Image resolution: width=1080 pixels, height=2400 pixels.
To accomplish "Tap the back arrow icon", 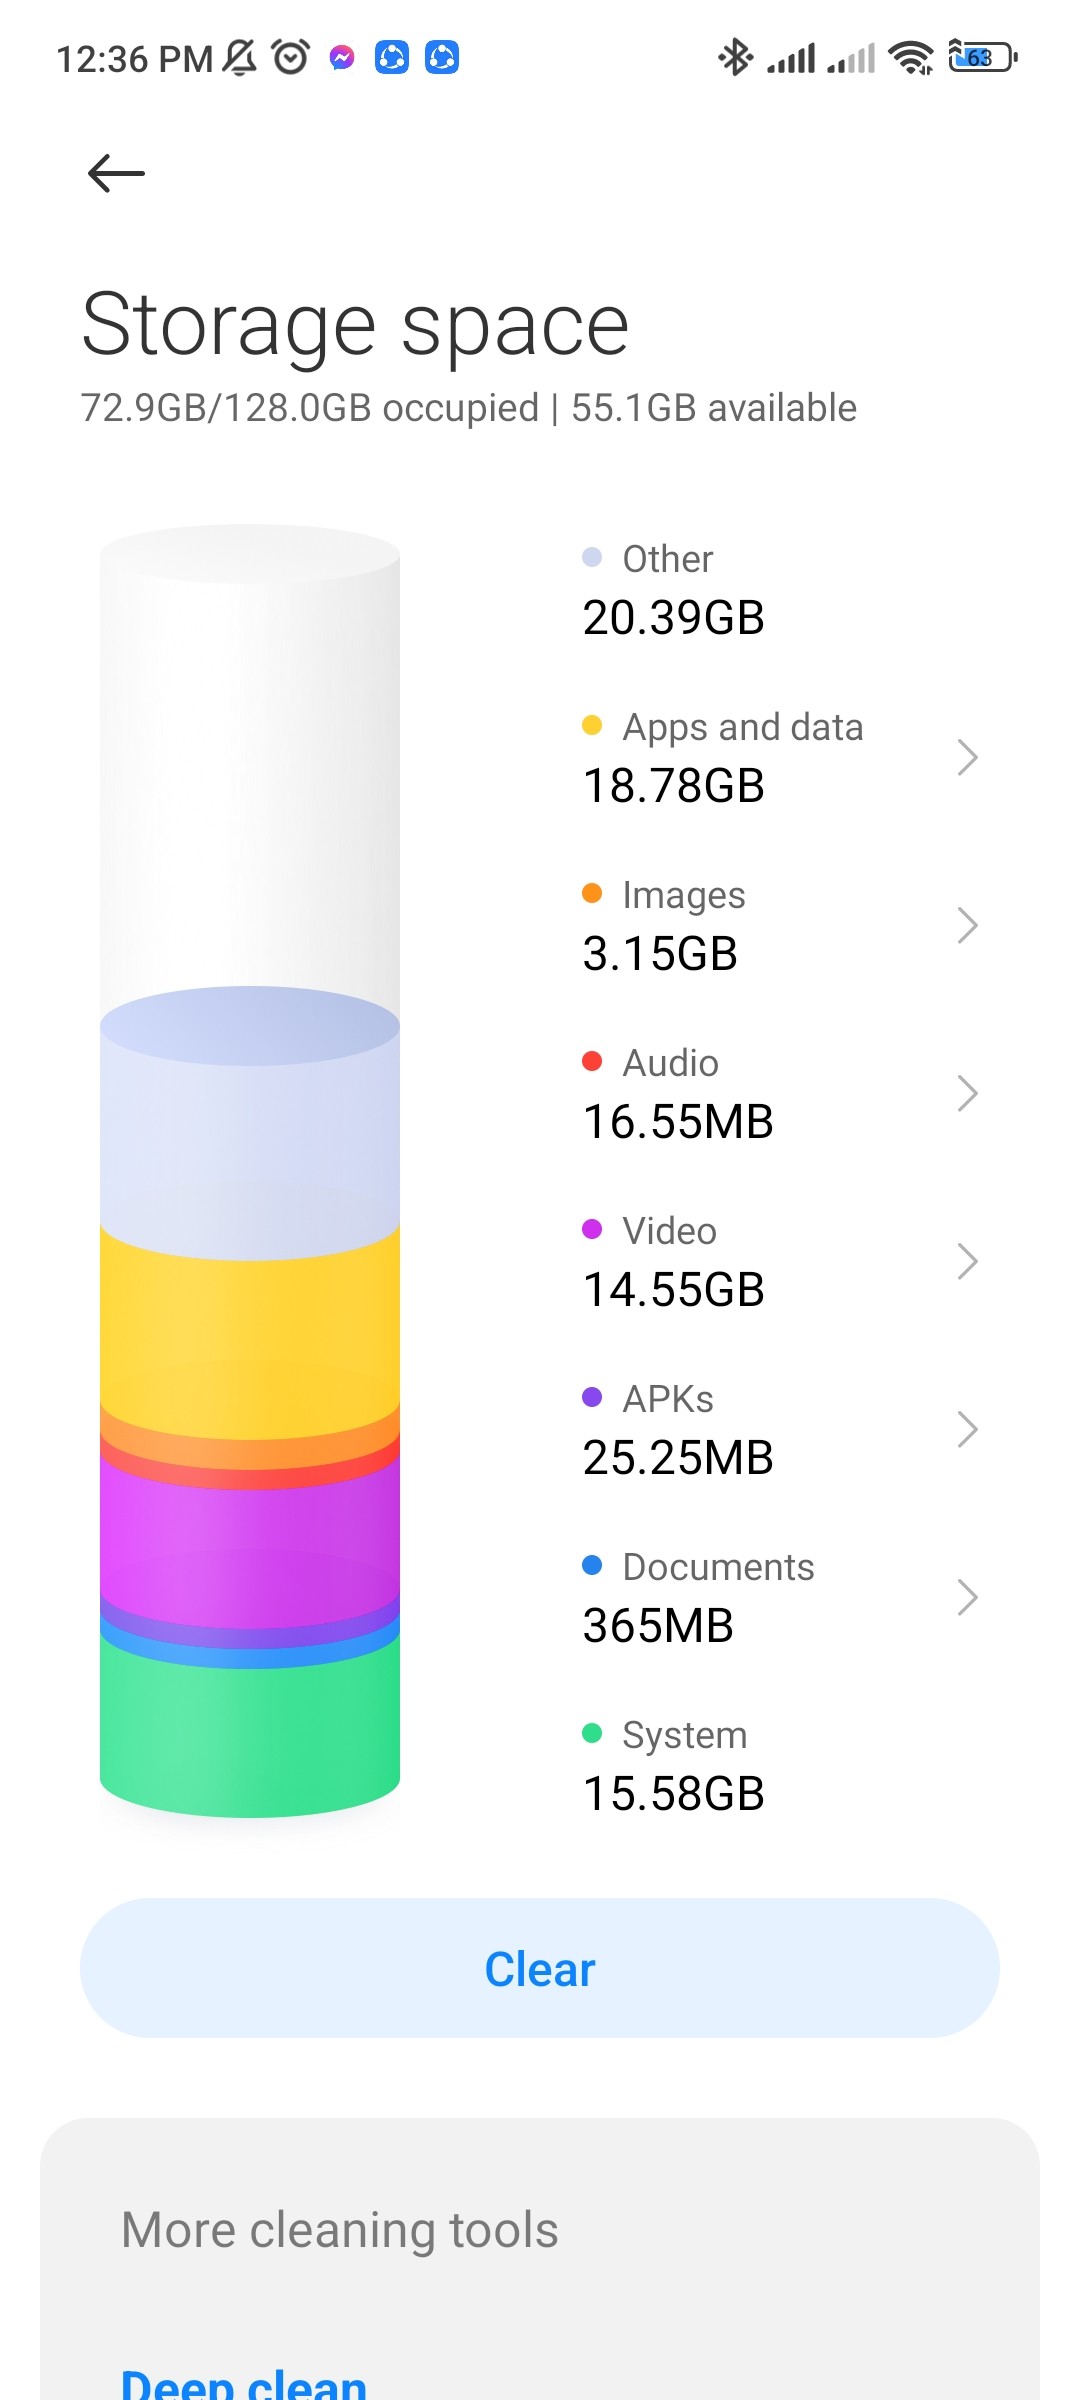I will (x=116, y=173).
